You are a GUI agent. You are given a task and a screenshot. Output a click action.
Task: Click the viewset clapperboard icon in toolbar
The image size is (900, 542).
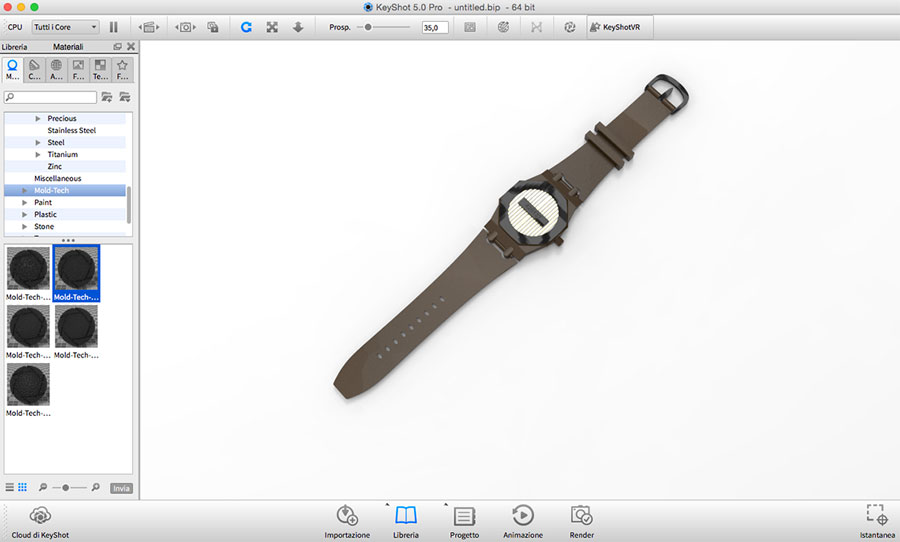pos(149,27)
